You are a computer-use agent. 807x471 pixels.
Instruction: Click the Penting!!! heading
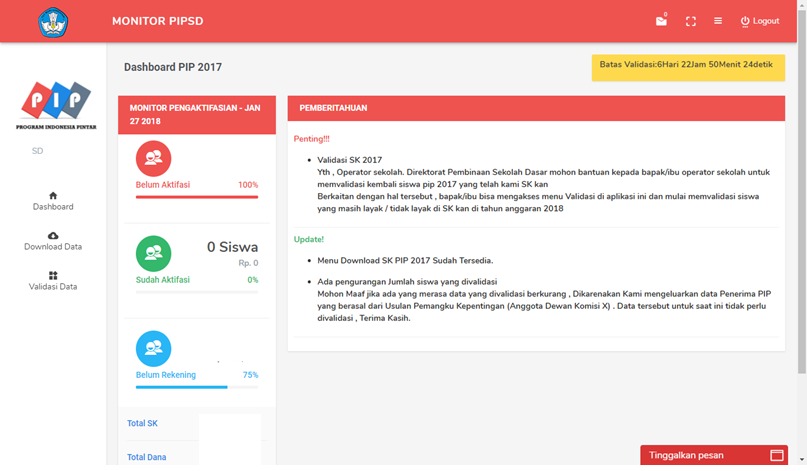311,139
